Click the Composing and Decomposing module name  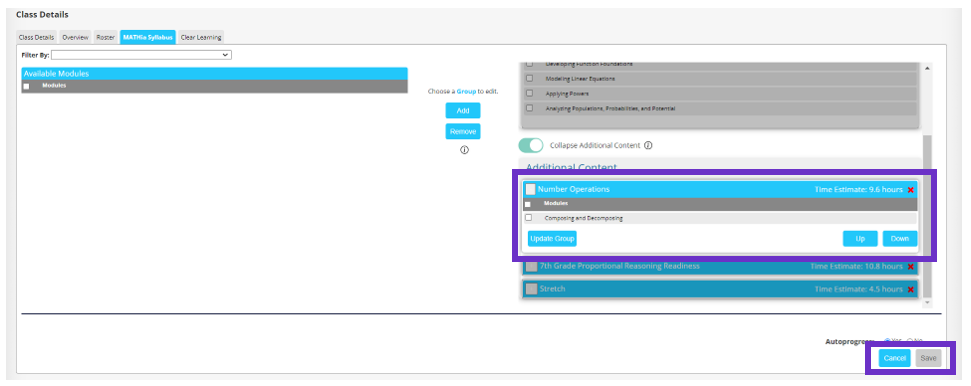click(583, 218)
